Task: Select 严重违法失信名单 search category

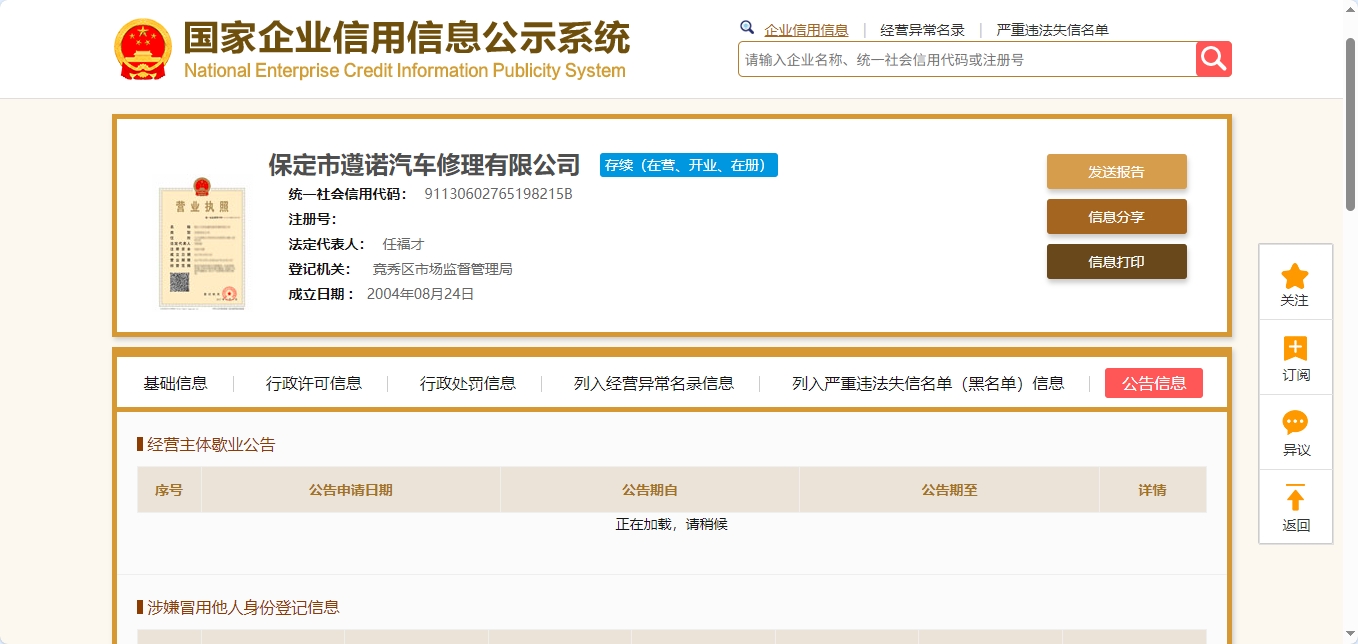Action: click(1052, 30)
